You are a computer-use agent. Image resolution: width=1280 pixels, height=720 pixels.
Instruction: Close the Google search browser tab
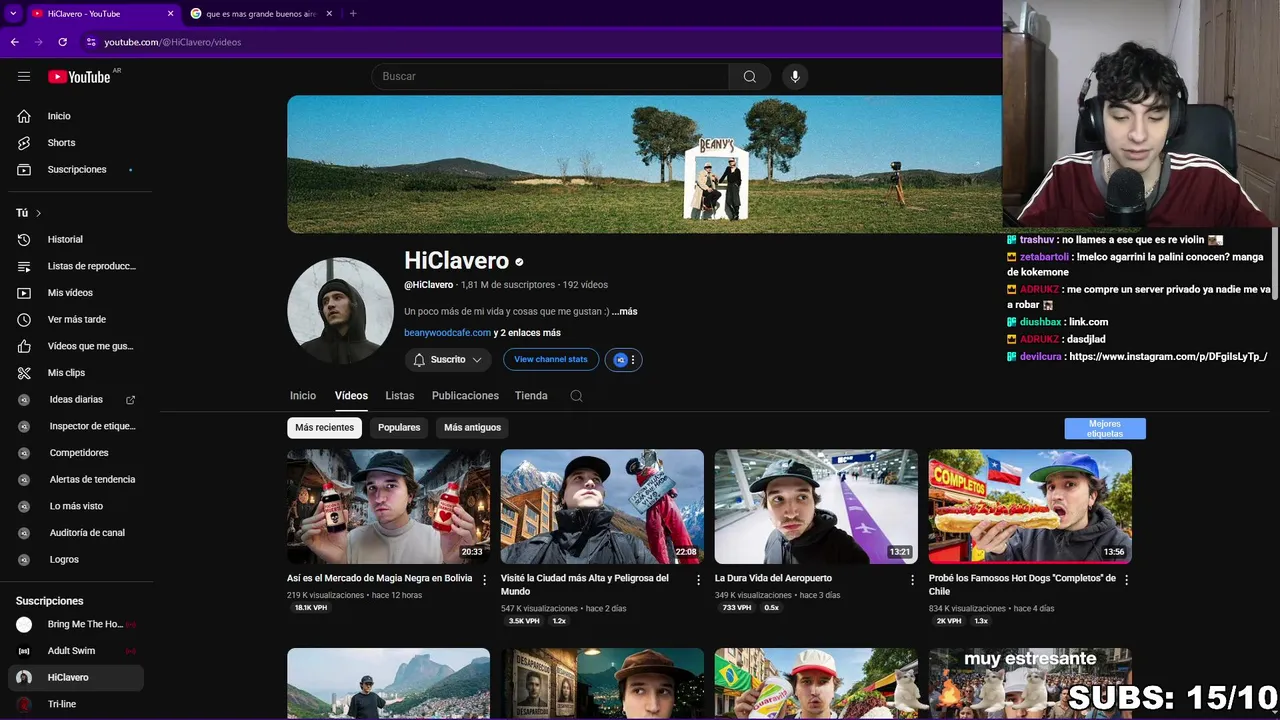(x=329, y=14)
